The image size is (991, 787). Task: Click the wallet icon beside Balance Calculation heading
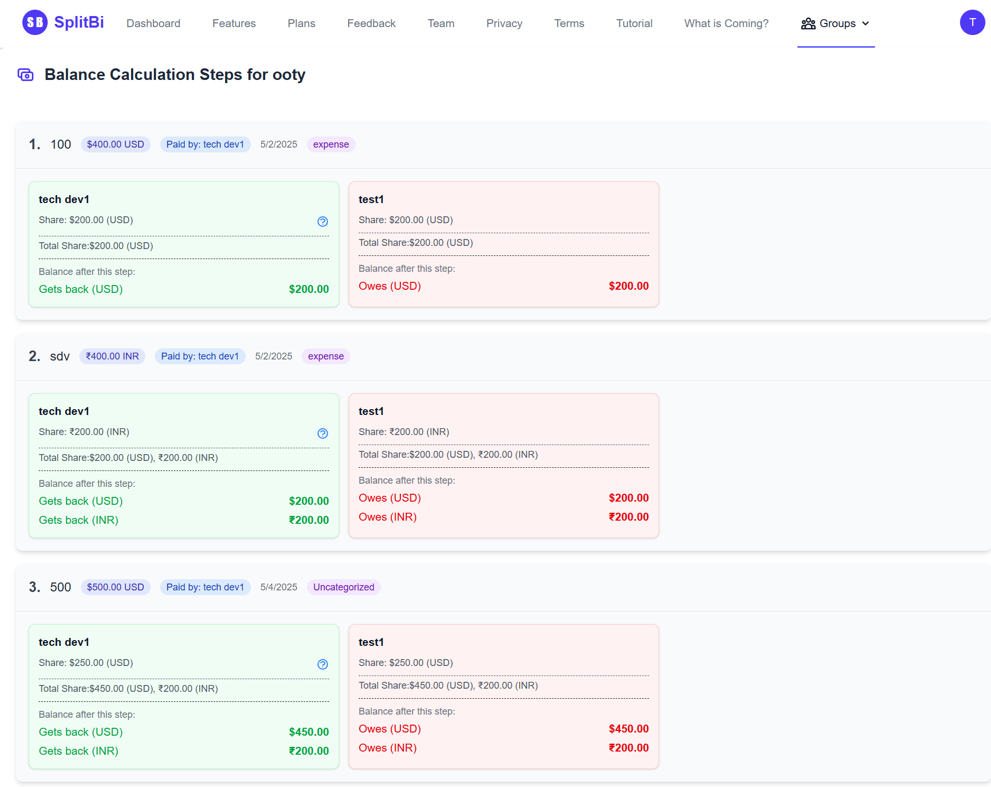point(26,75)
